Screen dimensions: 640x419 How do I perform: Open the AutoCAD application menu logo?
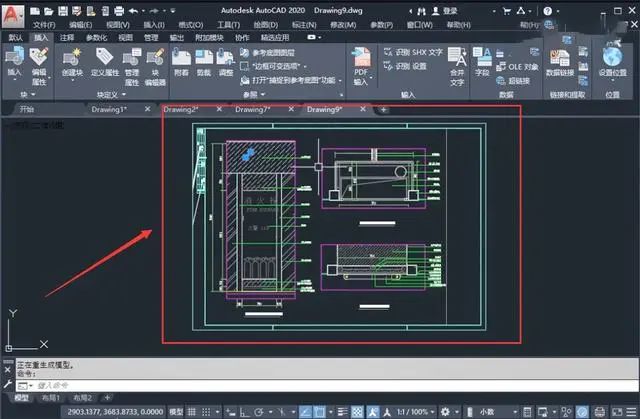[x=13, y=16]
